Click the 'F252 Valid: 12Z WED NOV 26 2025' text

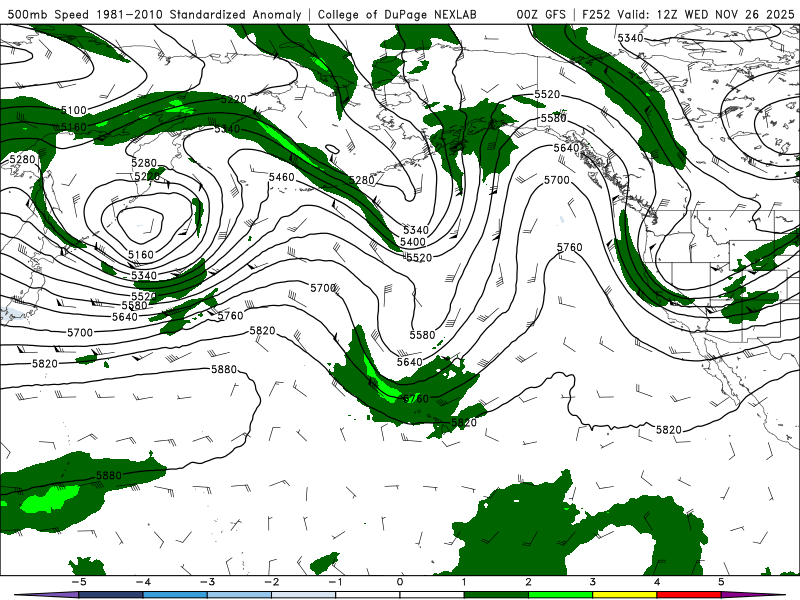[688, 14]
